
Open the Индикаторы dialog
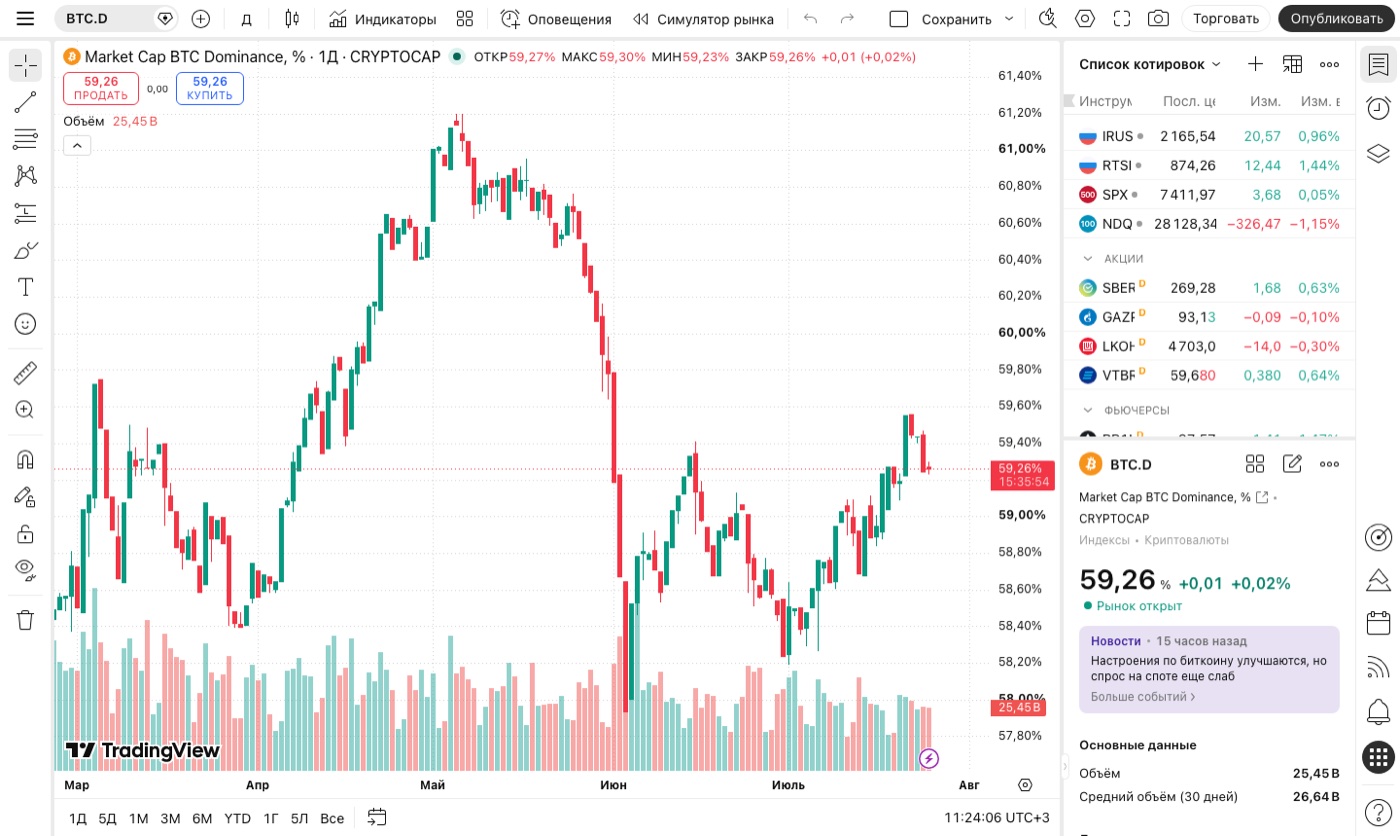(x=383, y=19)
